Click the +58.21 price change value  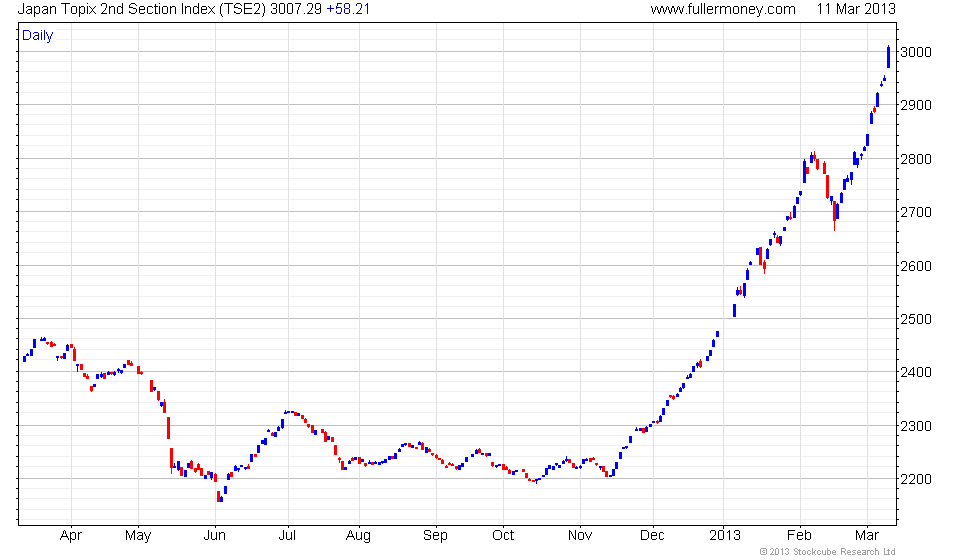coord(348,9)
